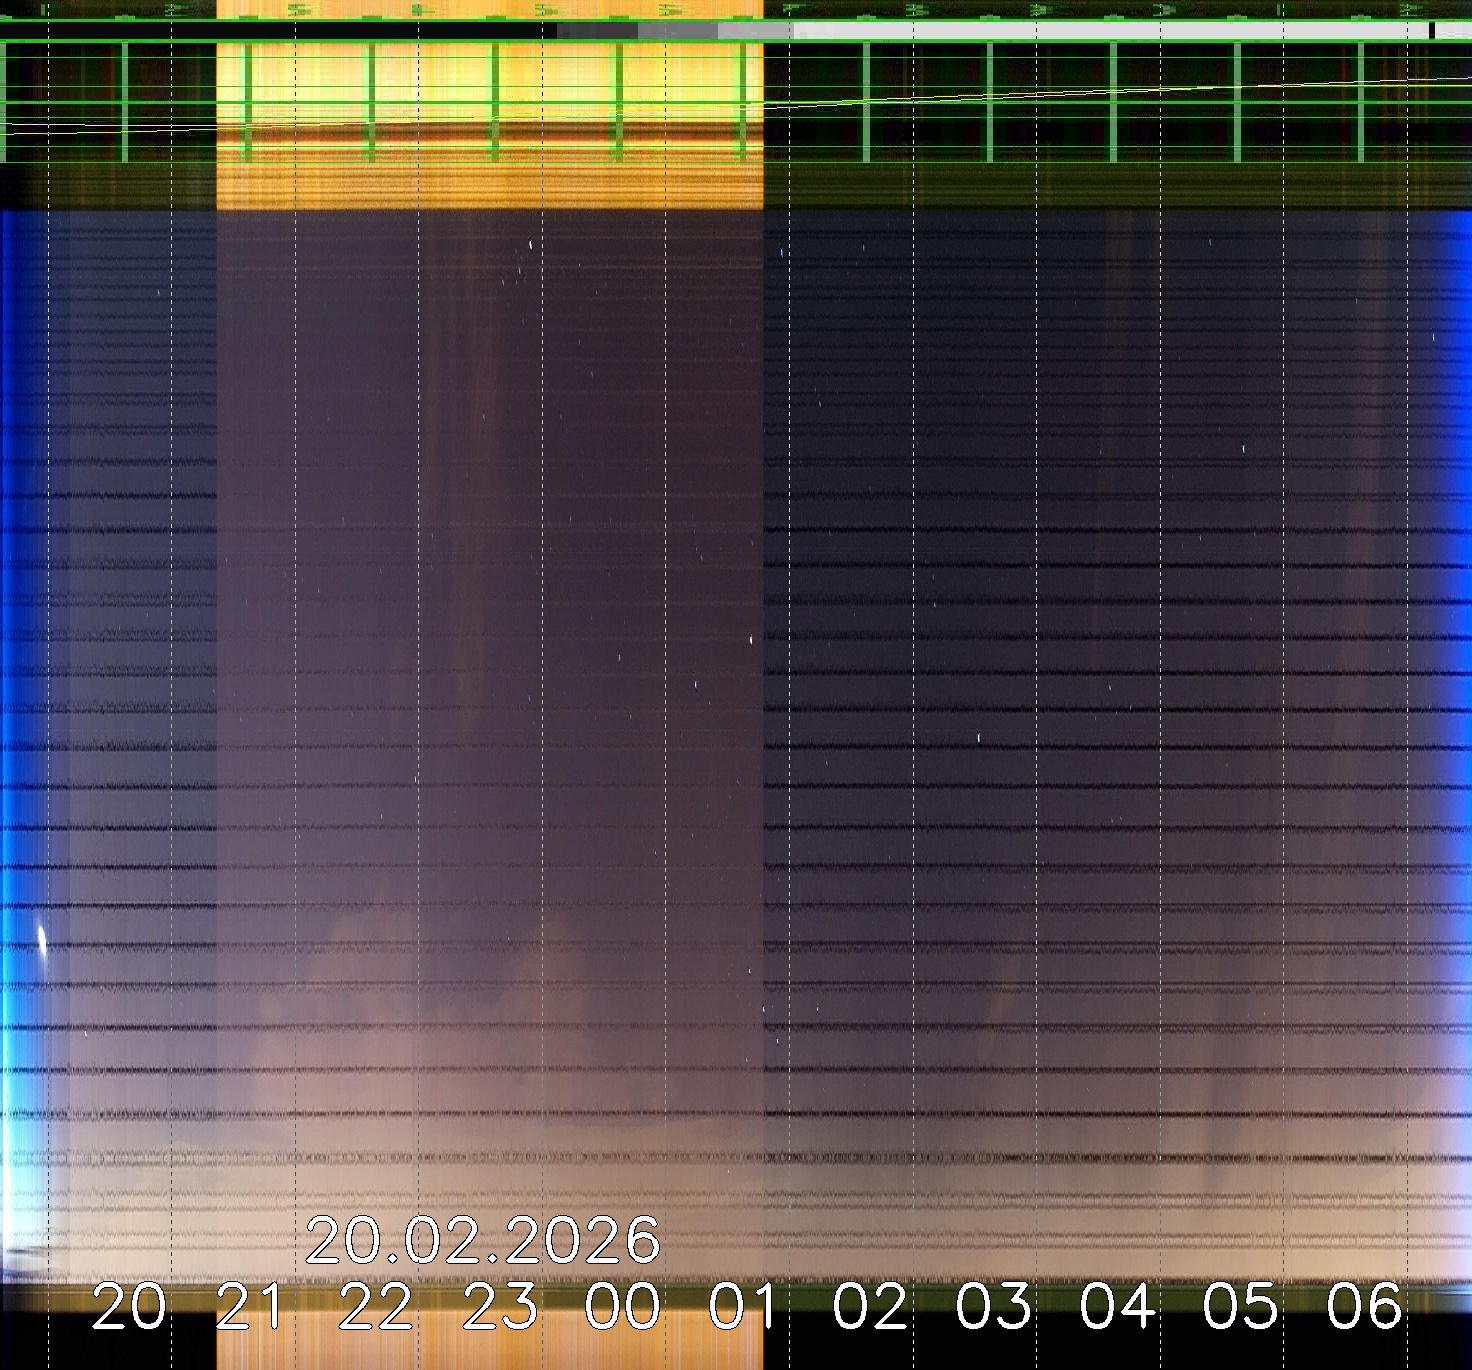Screen dimensions: 1472x1370
Task: Select the 04 hour marker
Action: click(x=1117, y=1307)
